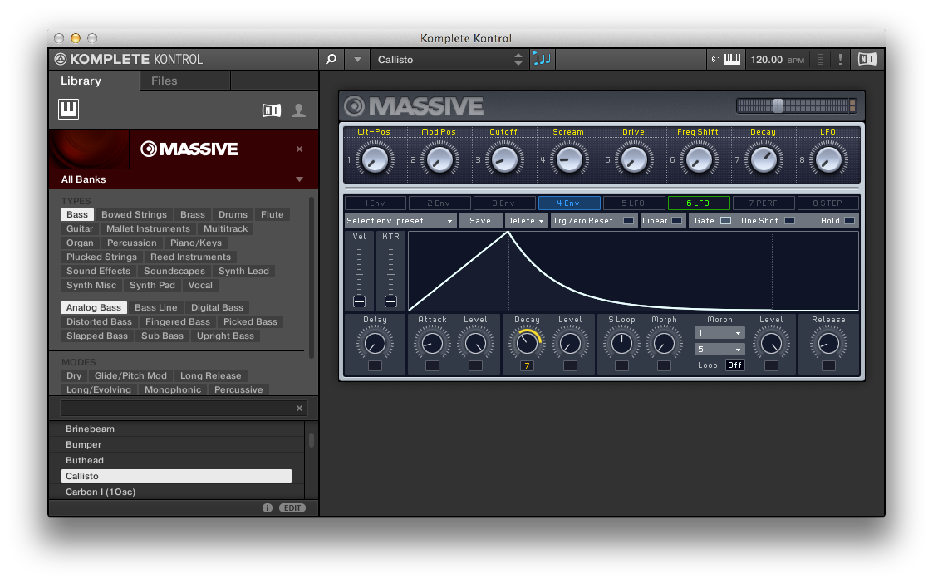Click the envelope Delay knob
Image resolution: width=933 pixels, height=583 pixels.
(375, 343)
